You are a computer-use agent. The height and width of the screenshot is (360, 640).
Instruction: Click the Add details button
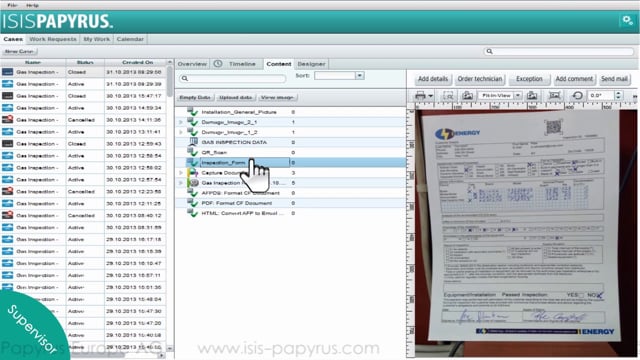click(x=433, y=79)
